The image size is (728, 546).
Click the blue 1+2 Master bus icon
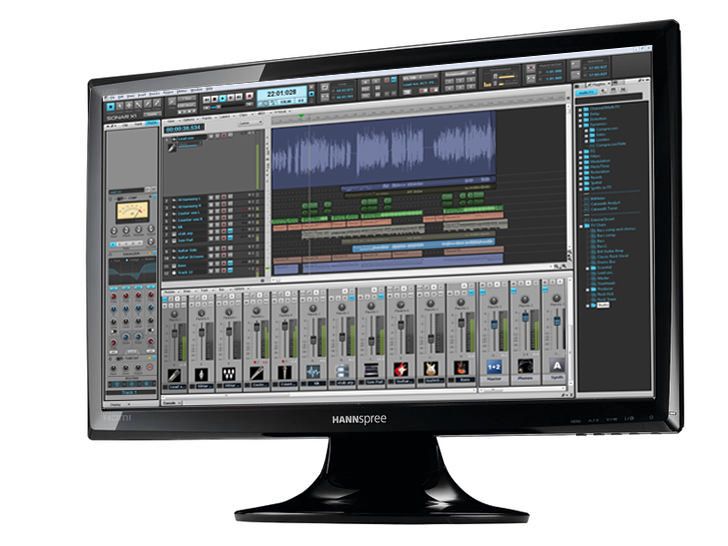point(494,367)
